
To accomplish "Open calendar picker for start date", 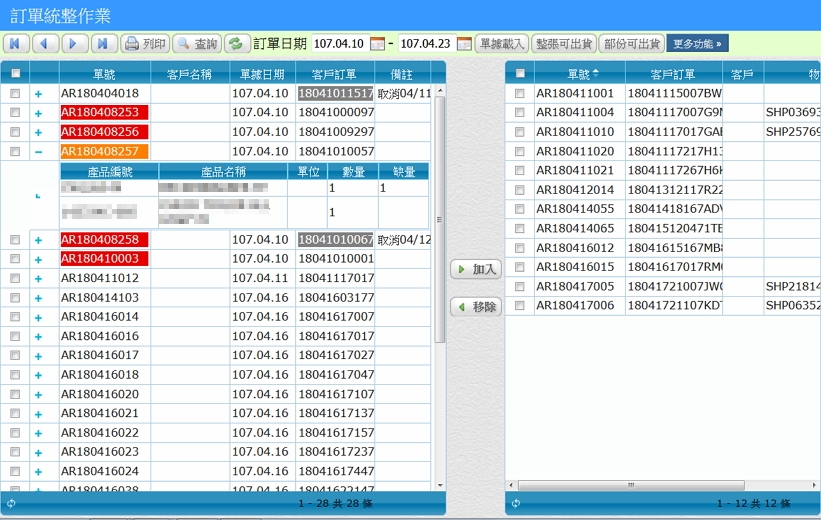I will [377, 44].
